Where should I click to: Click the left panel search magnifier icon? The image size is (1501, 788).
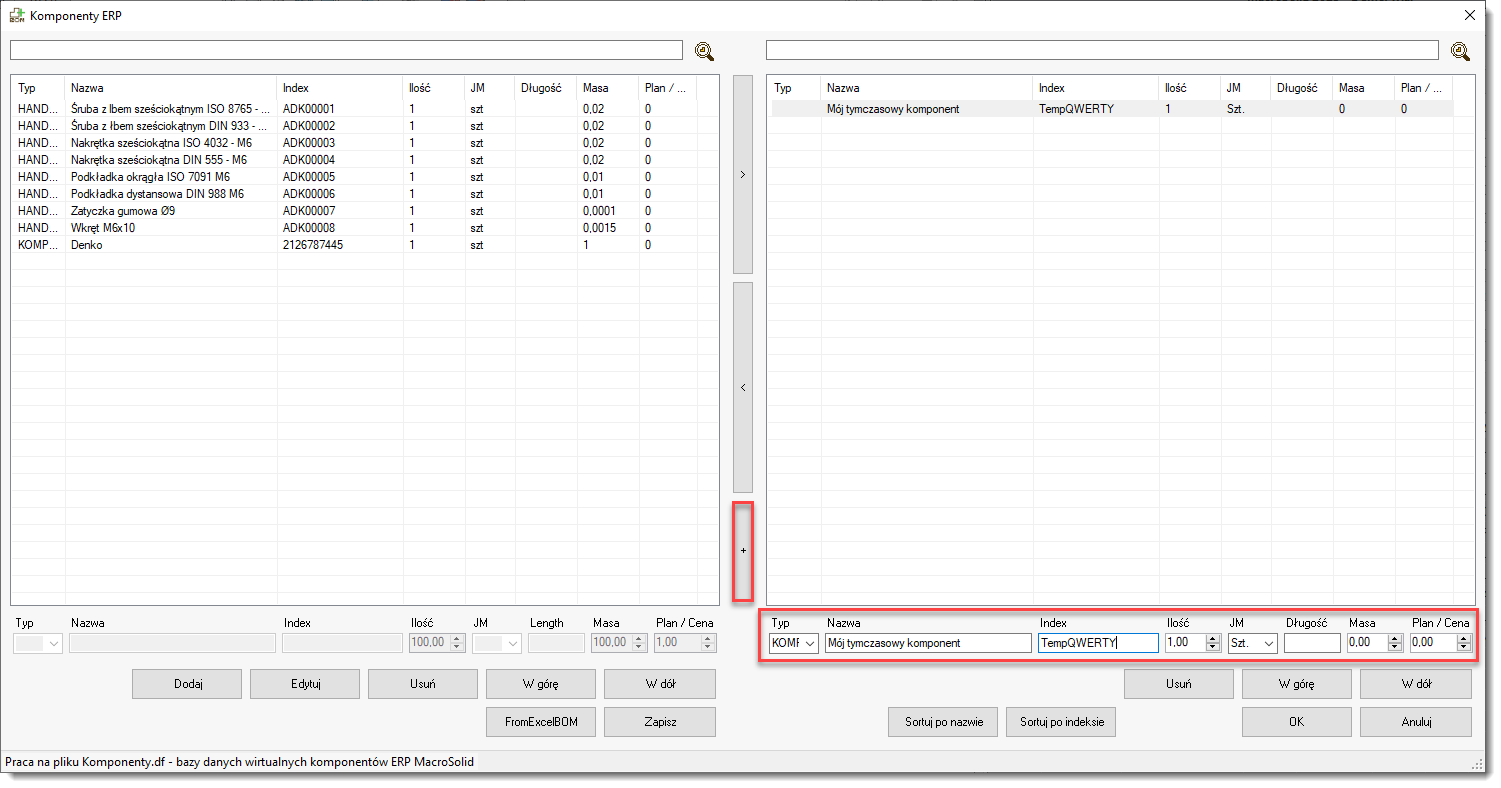tap(704, 51)
